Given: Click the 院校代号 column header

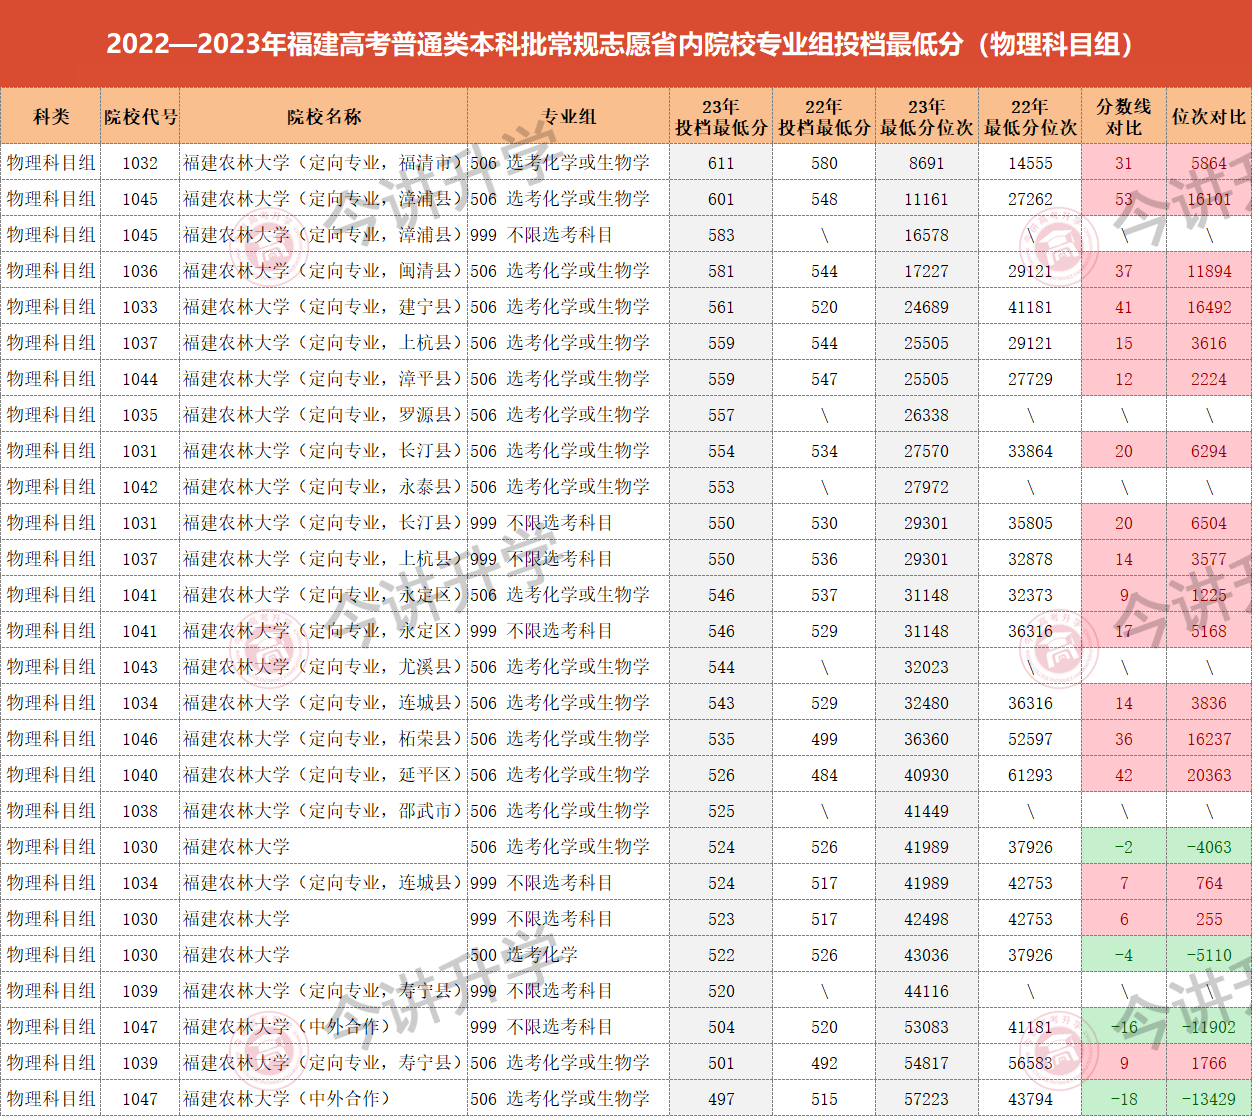Looking at the screenshot, I should pos(140,117).
